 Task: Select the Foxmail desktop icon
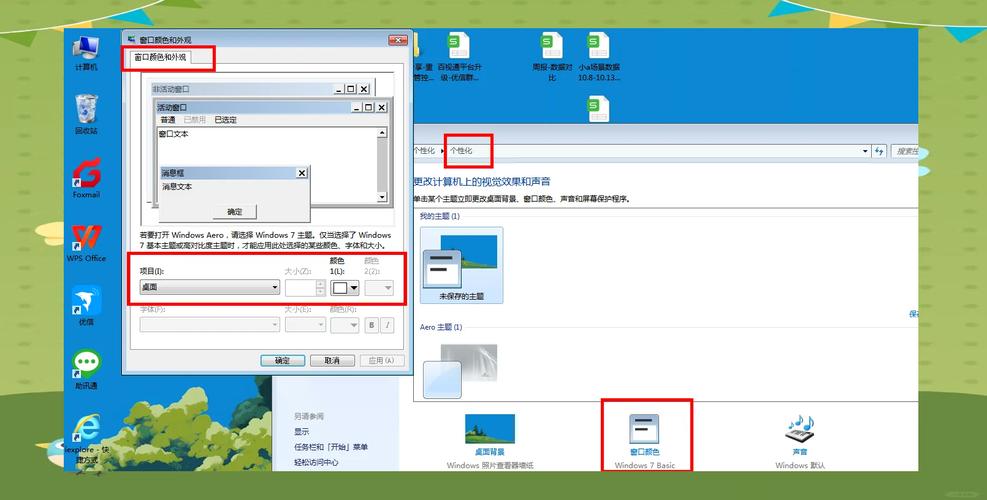click(x=87, y=176)
